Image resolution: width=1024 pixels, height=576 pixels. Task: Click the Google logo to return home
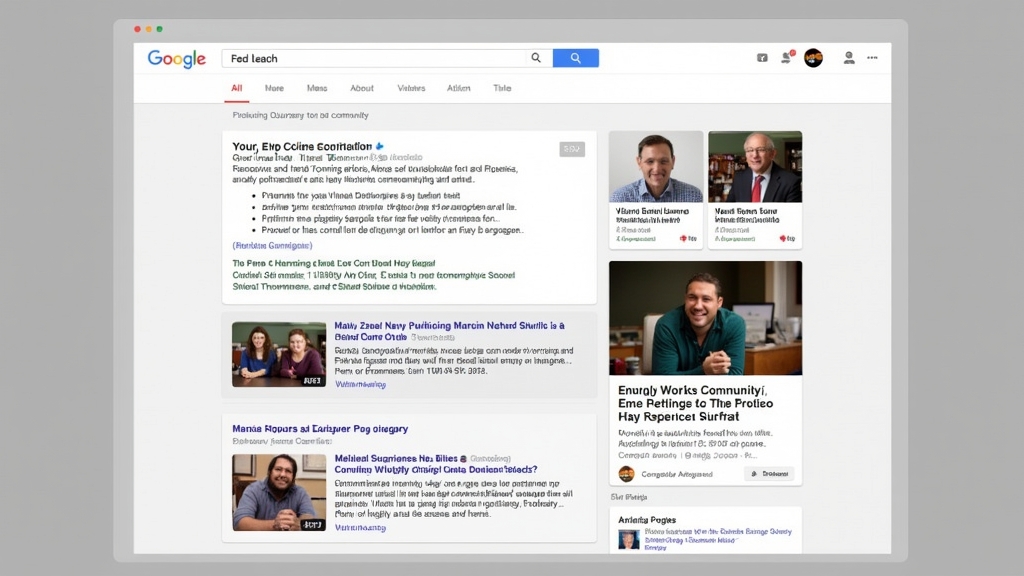[x=176, y=58]
